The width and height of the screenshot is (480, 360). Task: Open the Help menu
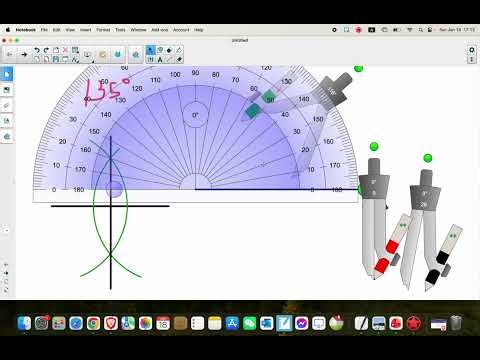coord(199,30)
